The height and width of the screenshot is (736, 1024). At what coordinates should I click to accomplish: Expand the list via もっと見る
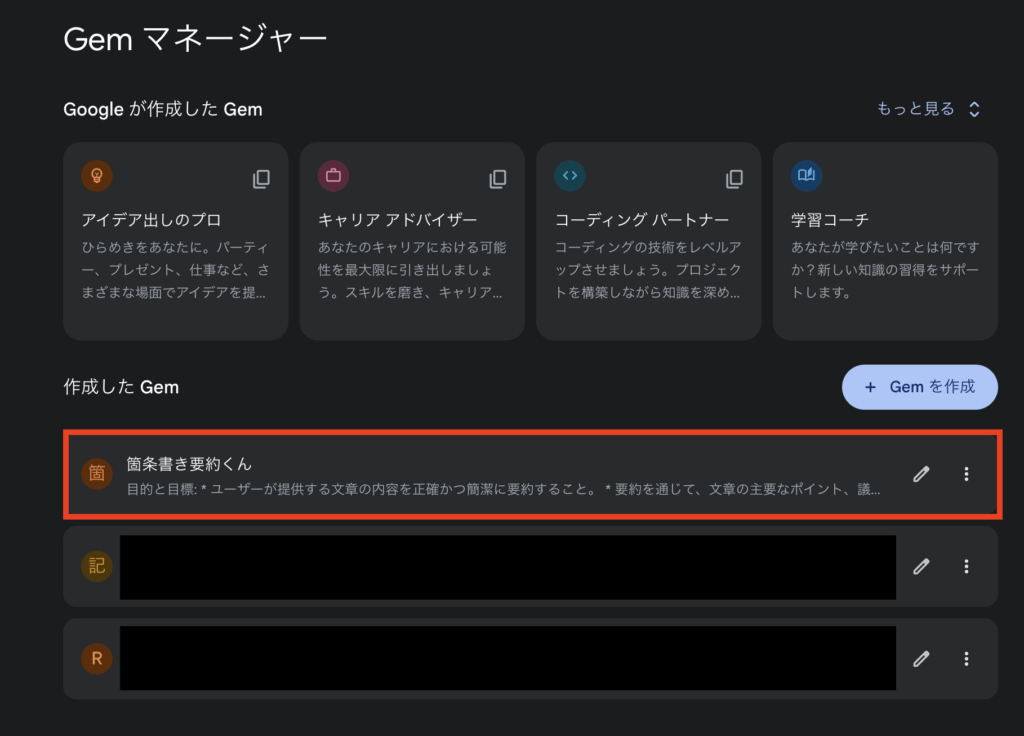928,109
